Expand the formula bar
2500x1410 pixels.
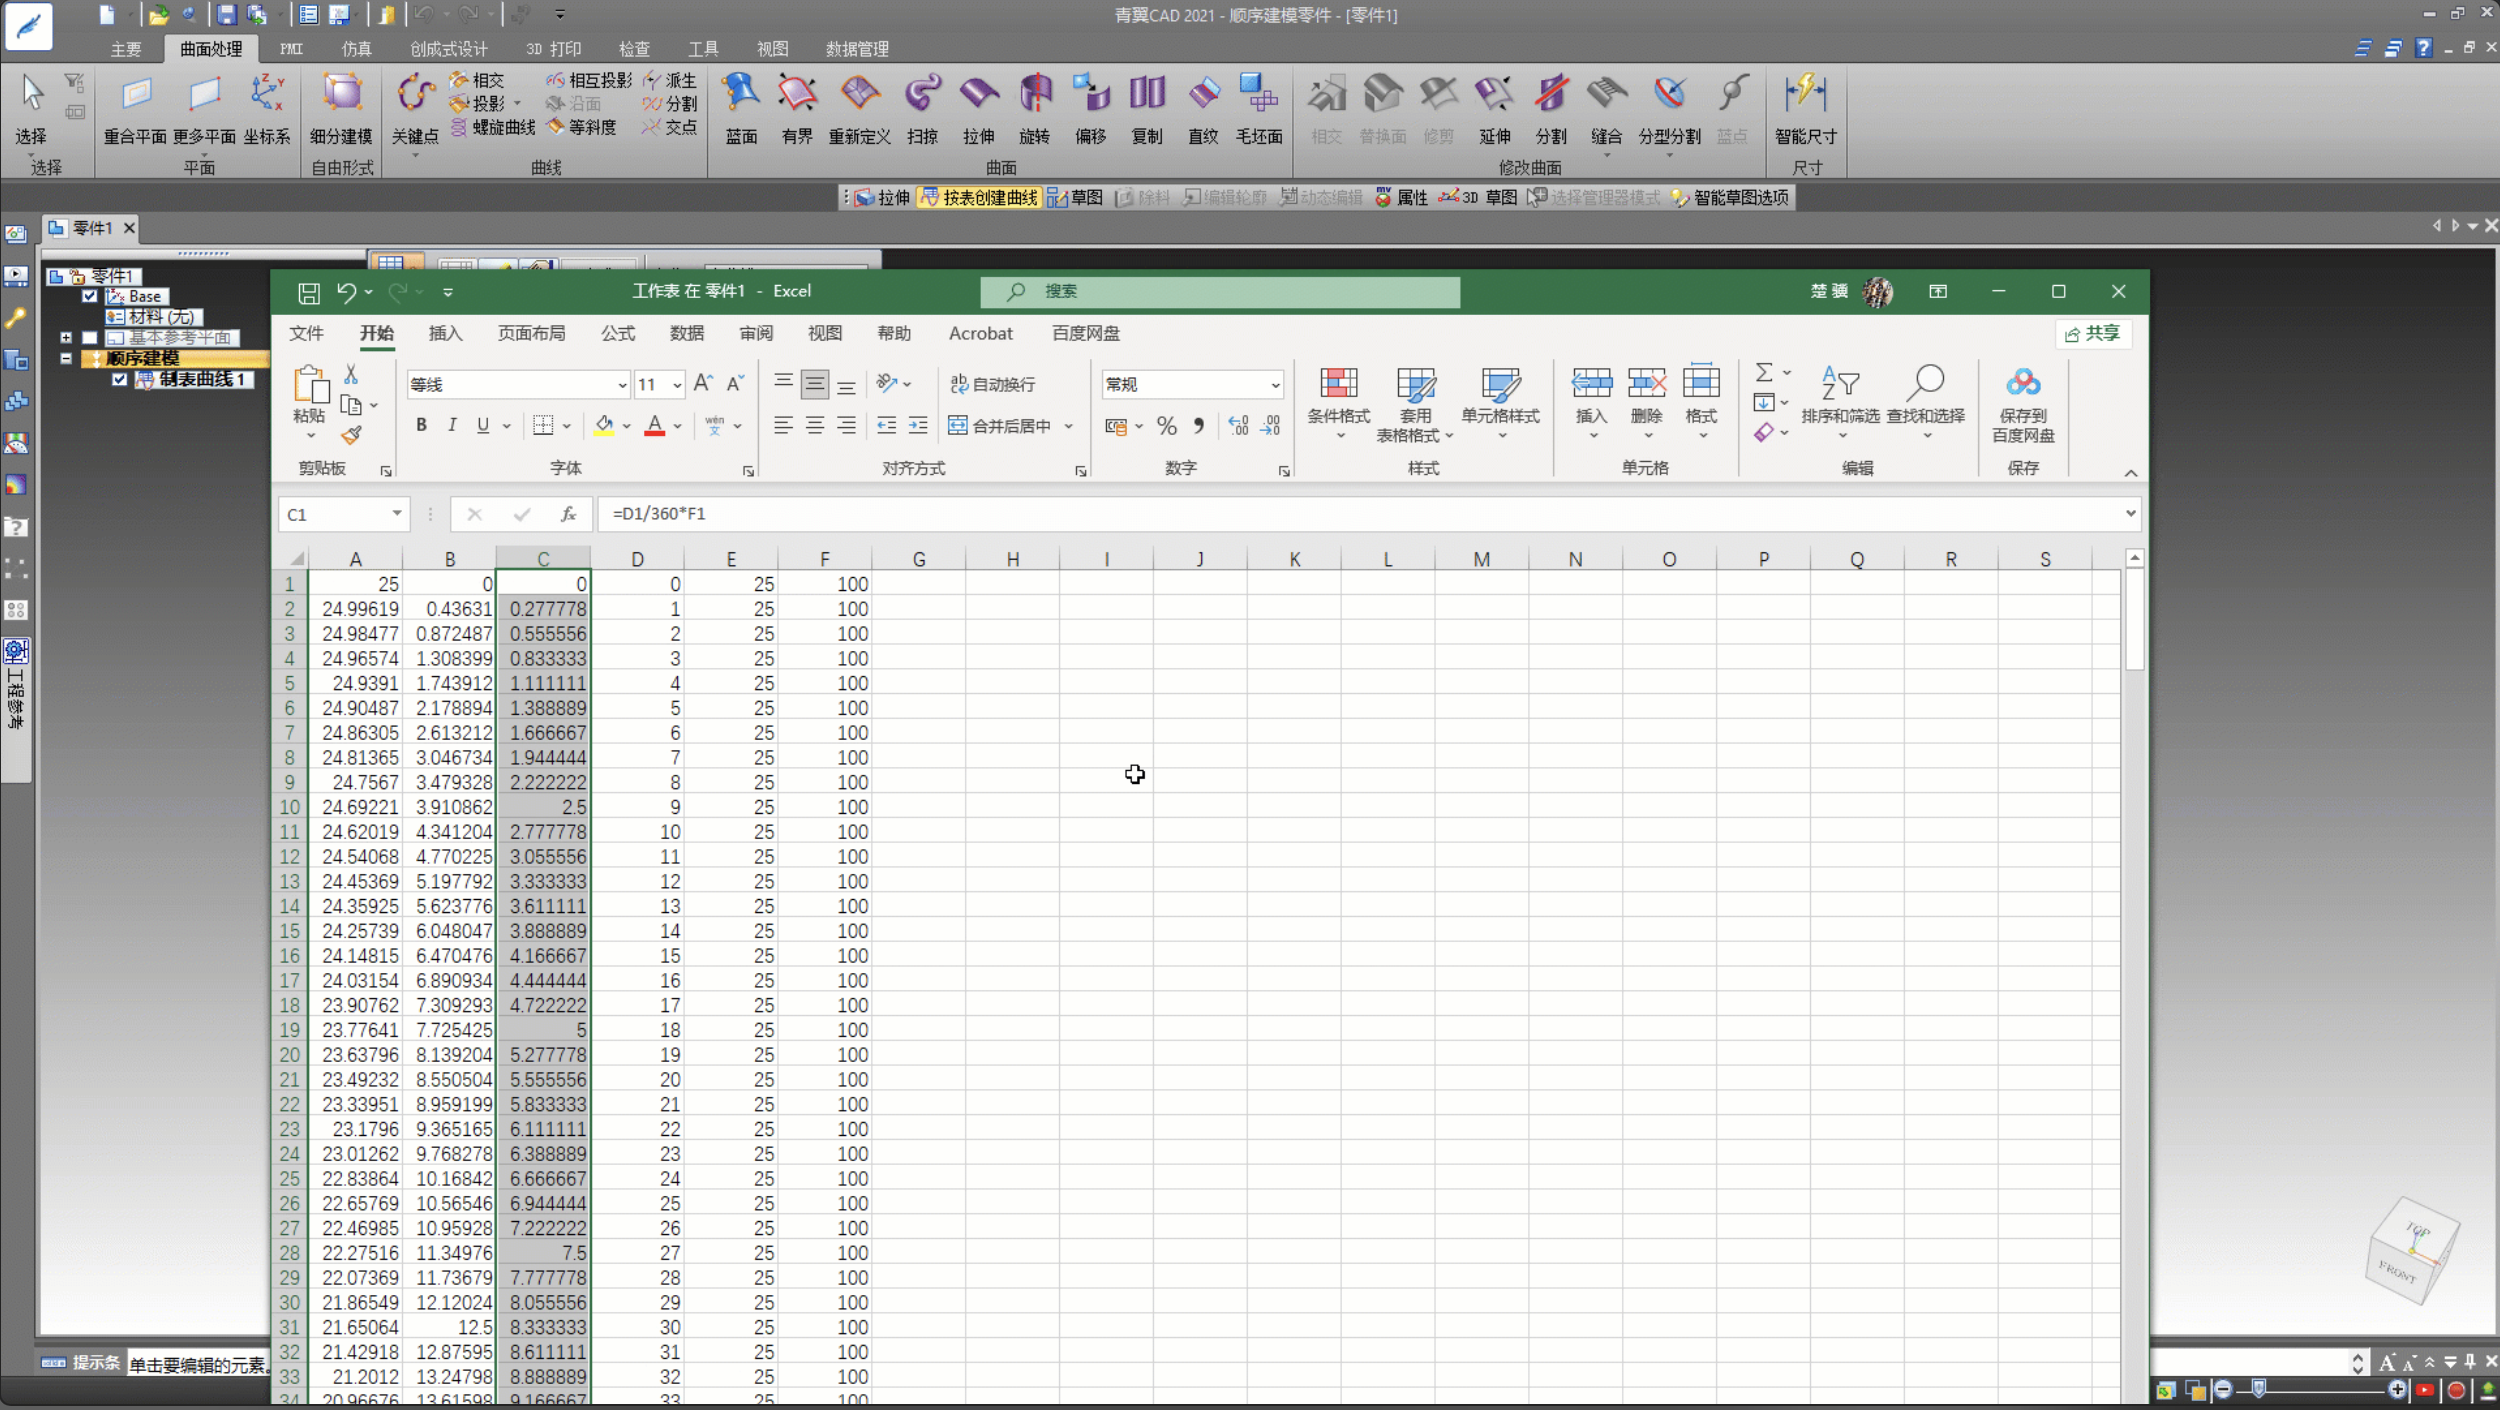point(2130,513)
